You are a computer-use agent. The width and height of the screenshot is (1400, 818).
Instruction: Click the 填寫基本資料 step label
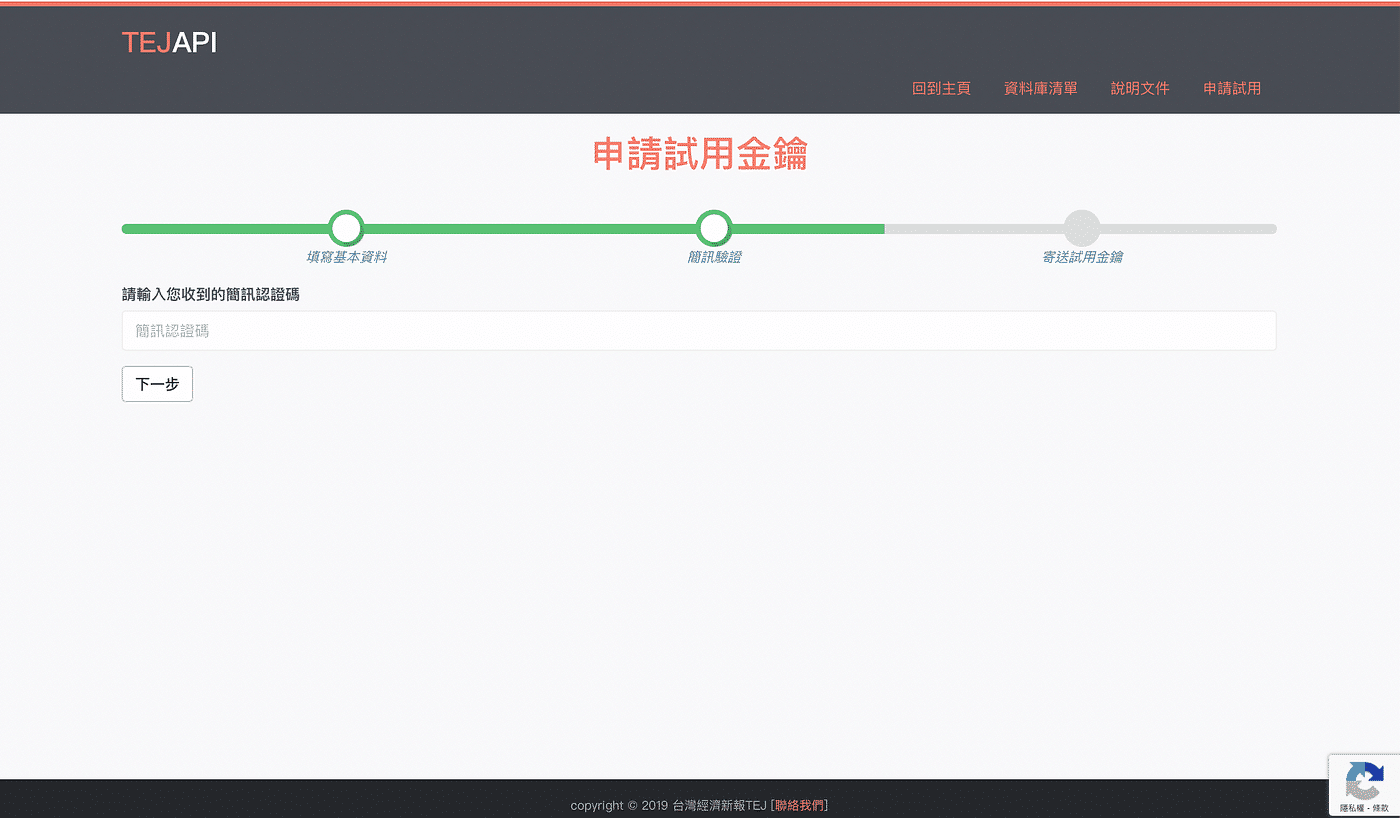(346, 257)
